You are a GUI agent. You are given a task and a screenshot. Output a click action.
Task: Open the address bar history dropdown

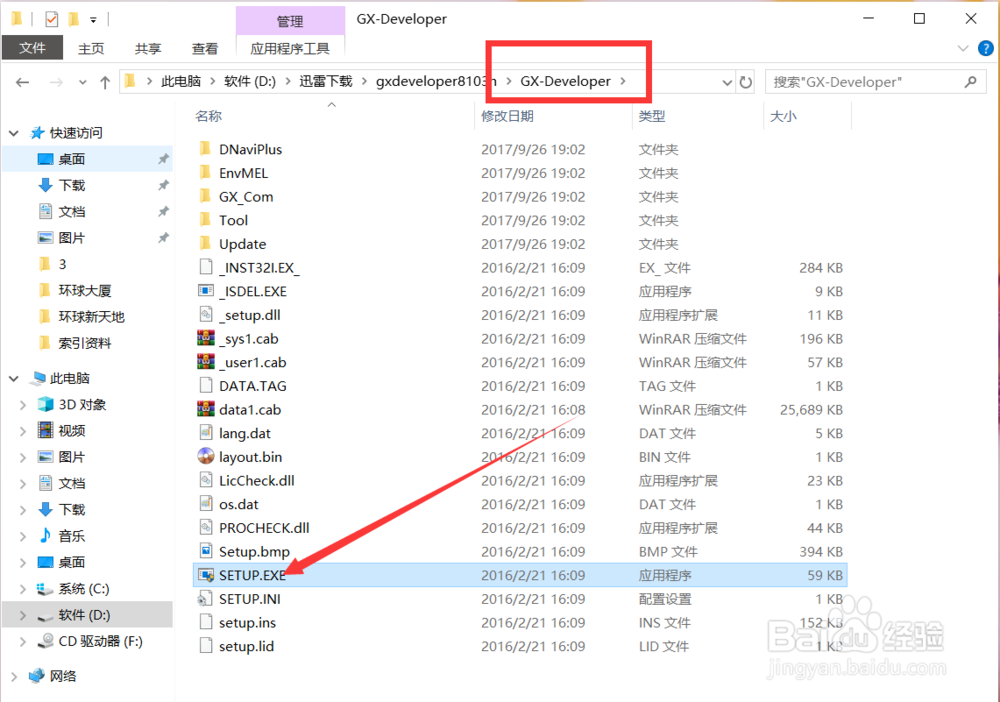[726, 82]
